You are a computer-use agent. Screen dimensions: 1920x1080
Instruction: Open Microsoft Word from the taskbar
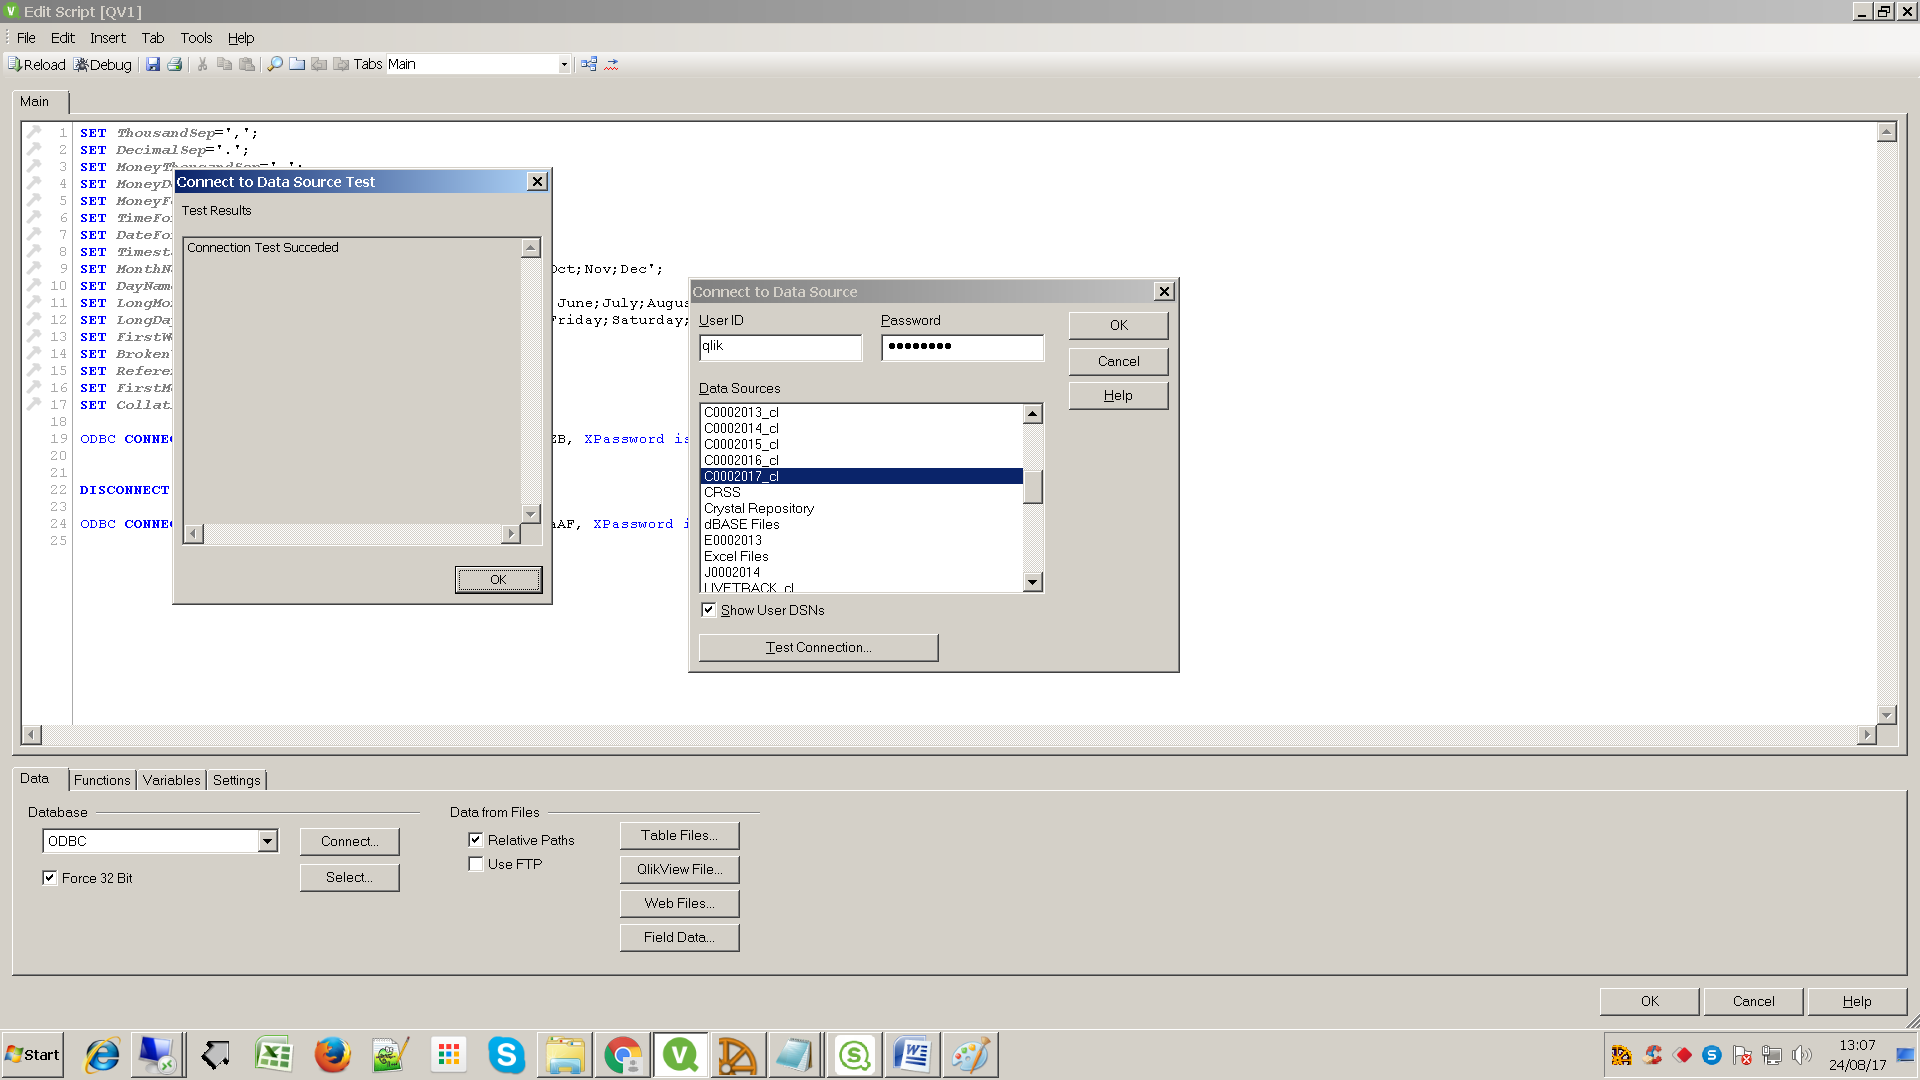click(x=912, y=1055)
